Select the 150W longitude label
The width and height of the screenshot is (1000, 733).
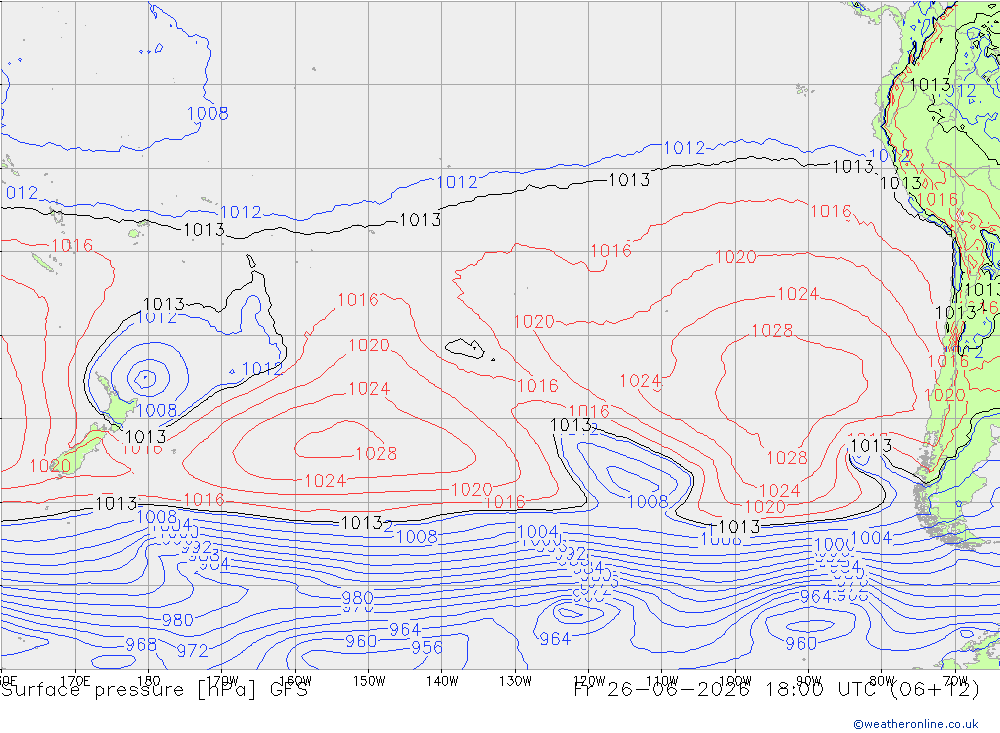pos(369,681)
